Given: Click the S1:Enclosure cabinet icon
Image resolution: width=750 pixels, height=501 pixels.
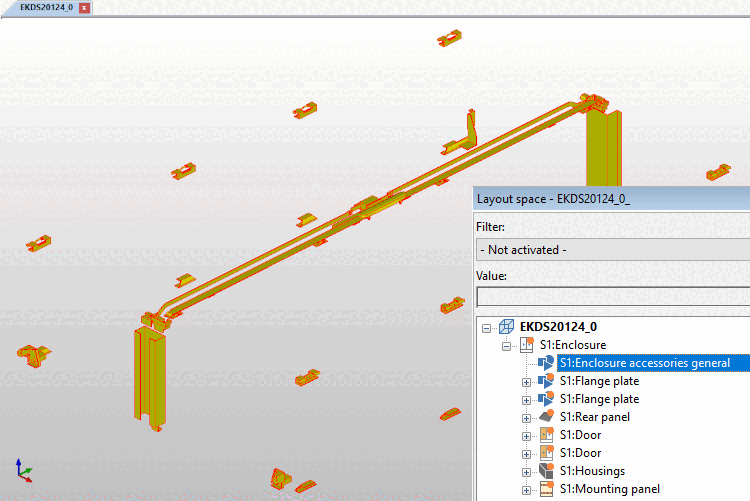Looking at the screenshot, I should tap(527, 345).
